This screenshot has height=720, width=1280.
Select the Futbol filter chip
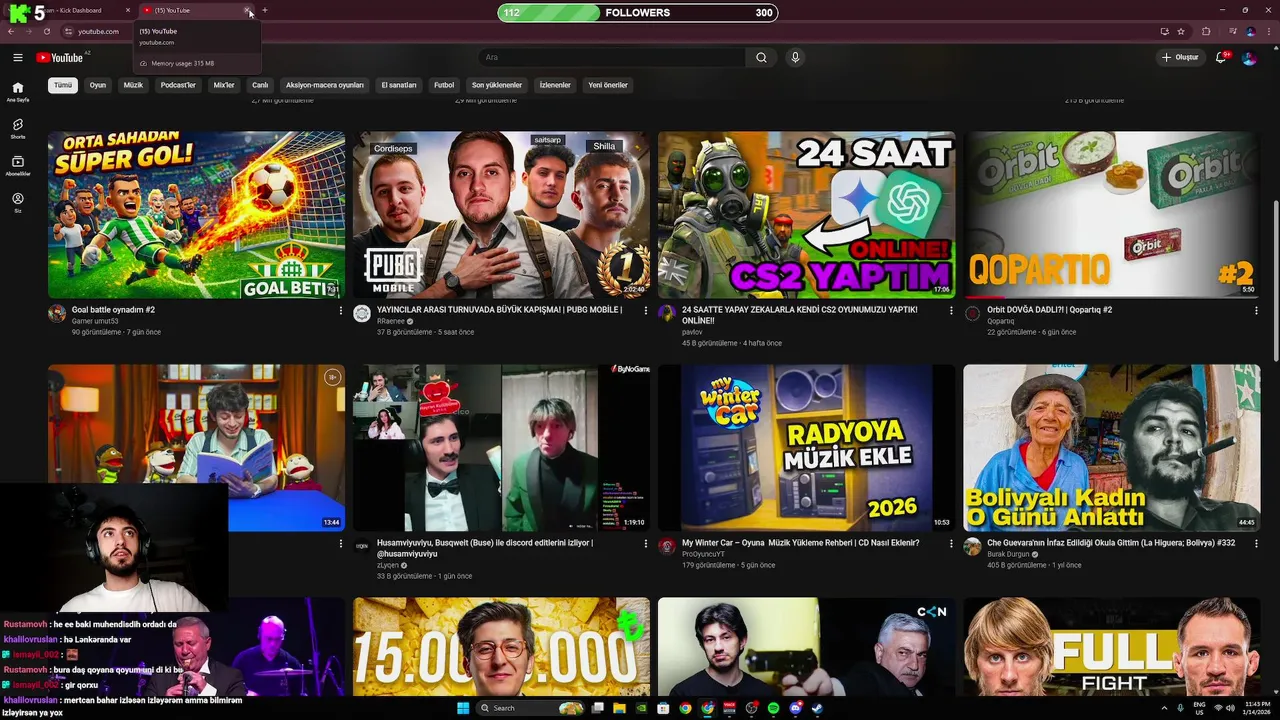(x=444, y=85)
